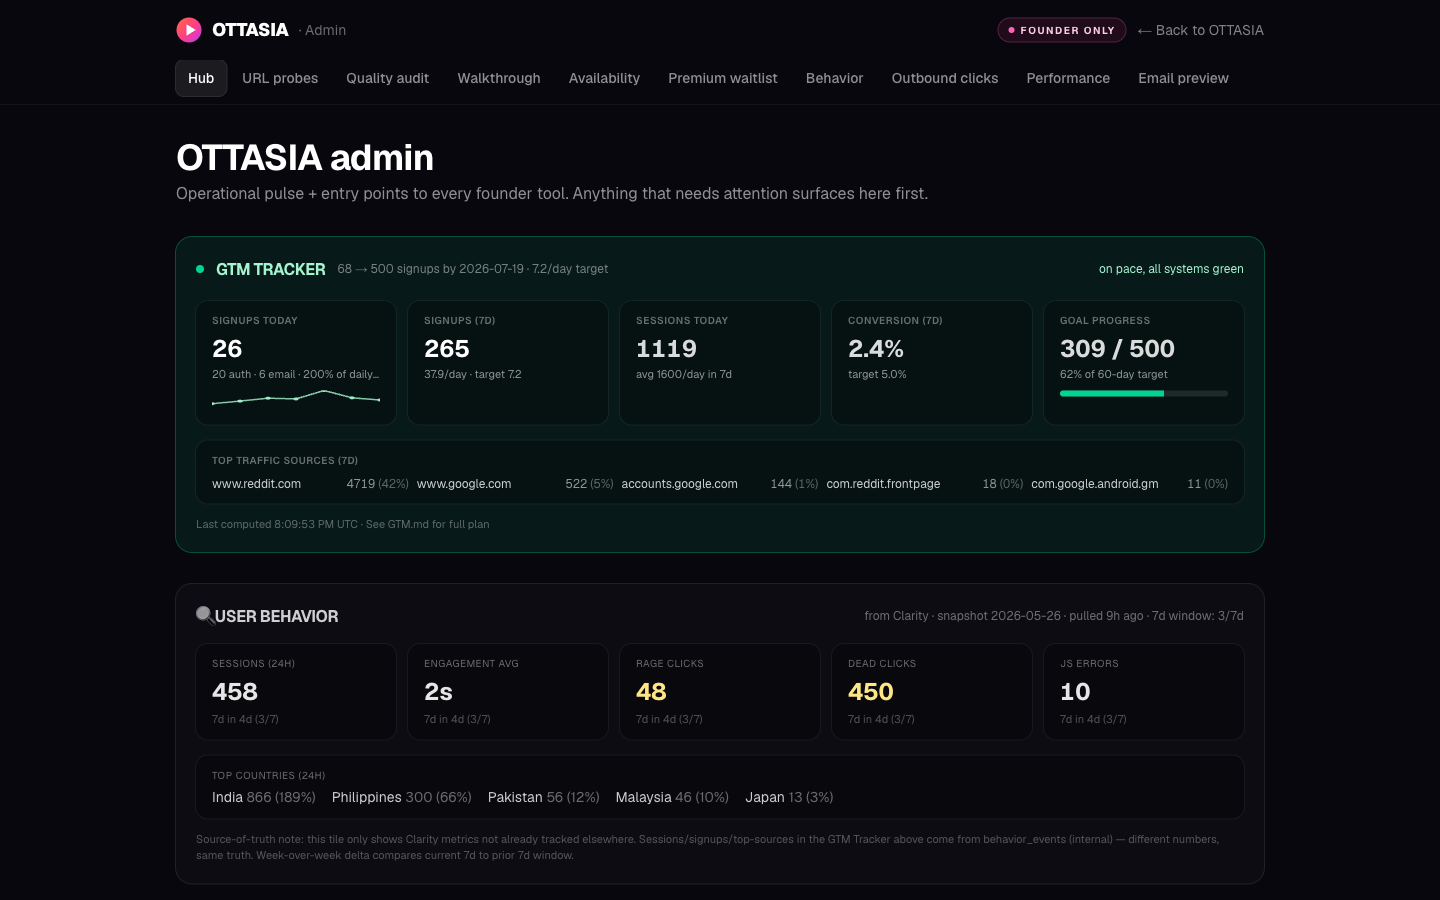Click Malaysia 46 (10%) country entry
This screenshot has width=1440, height=900.
pyautogui.click(x=672, y=797)
